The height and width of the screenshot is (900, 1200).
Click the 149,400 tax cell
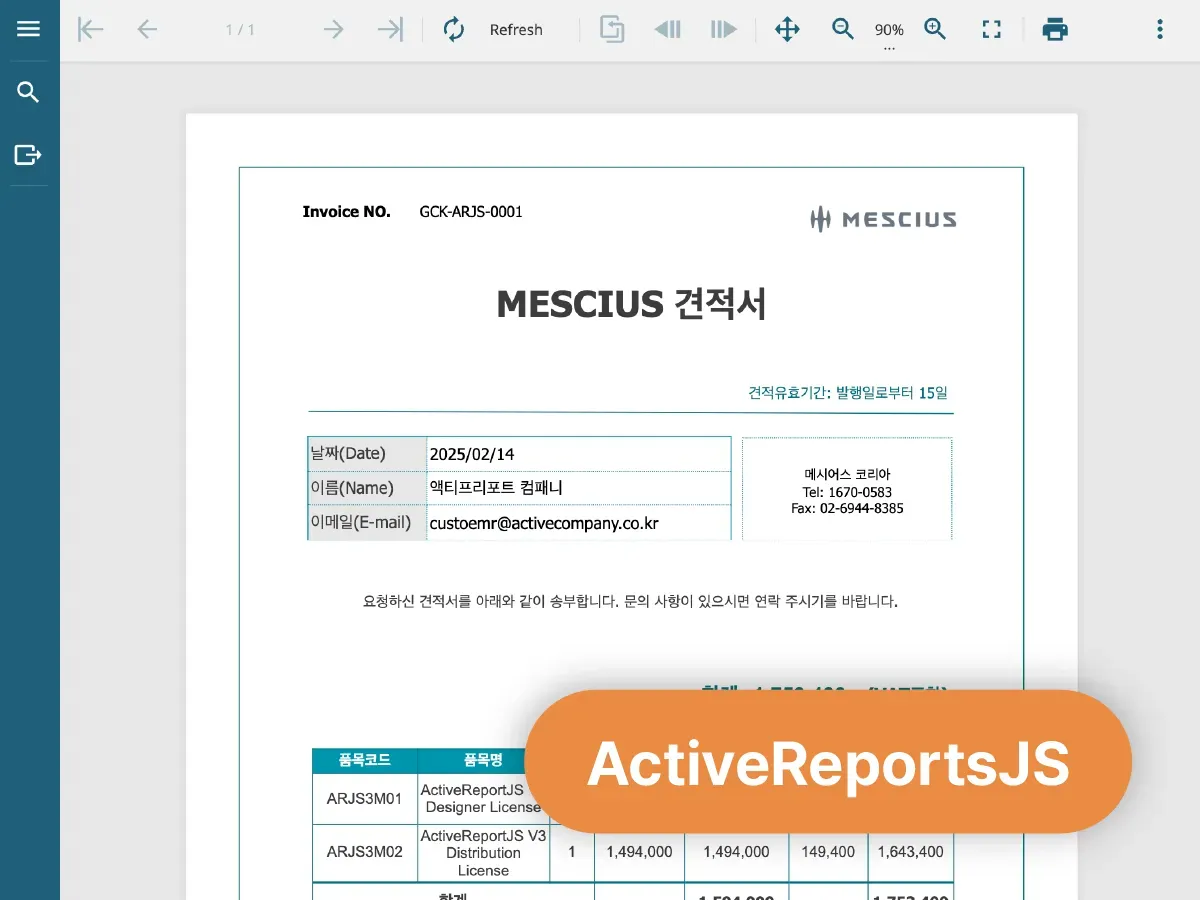pos(829,852)
